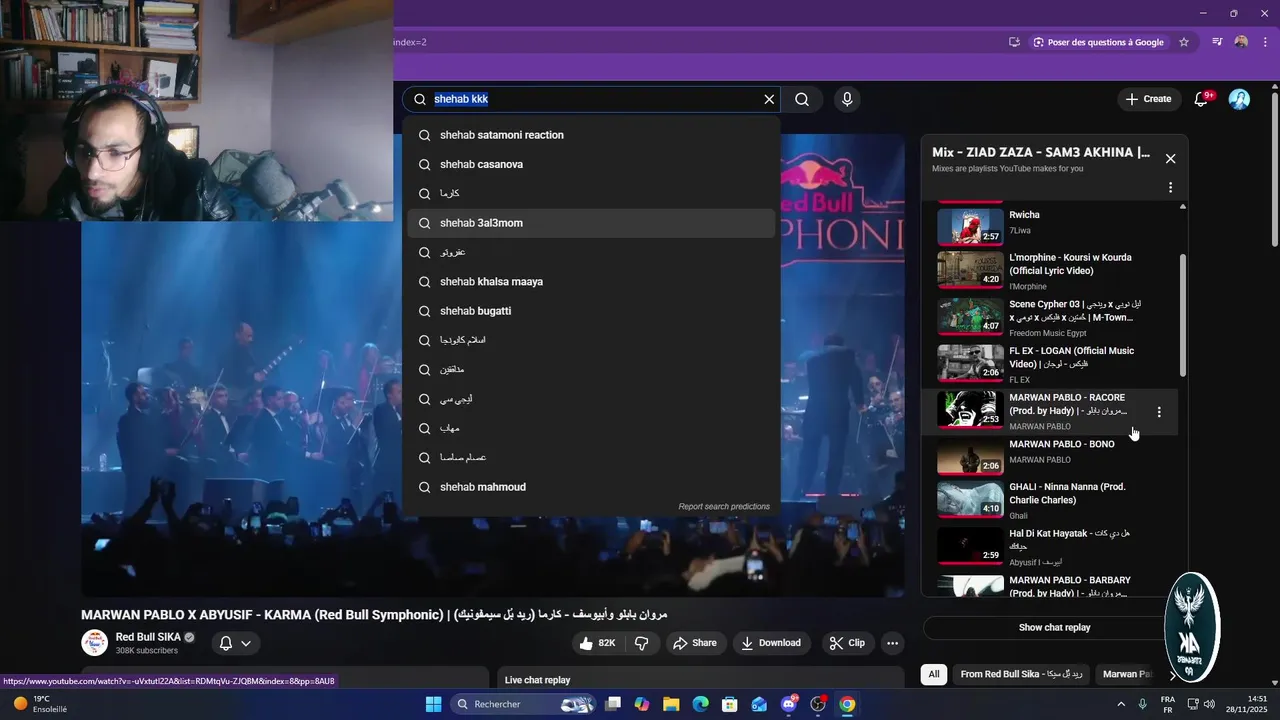Clear the search box with the X icon

coord(769,99)
